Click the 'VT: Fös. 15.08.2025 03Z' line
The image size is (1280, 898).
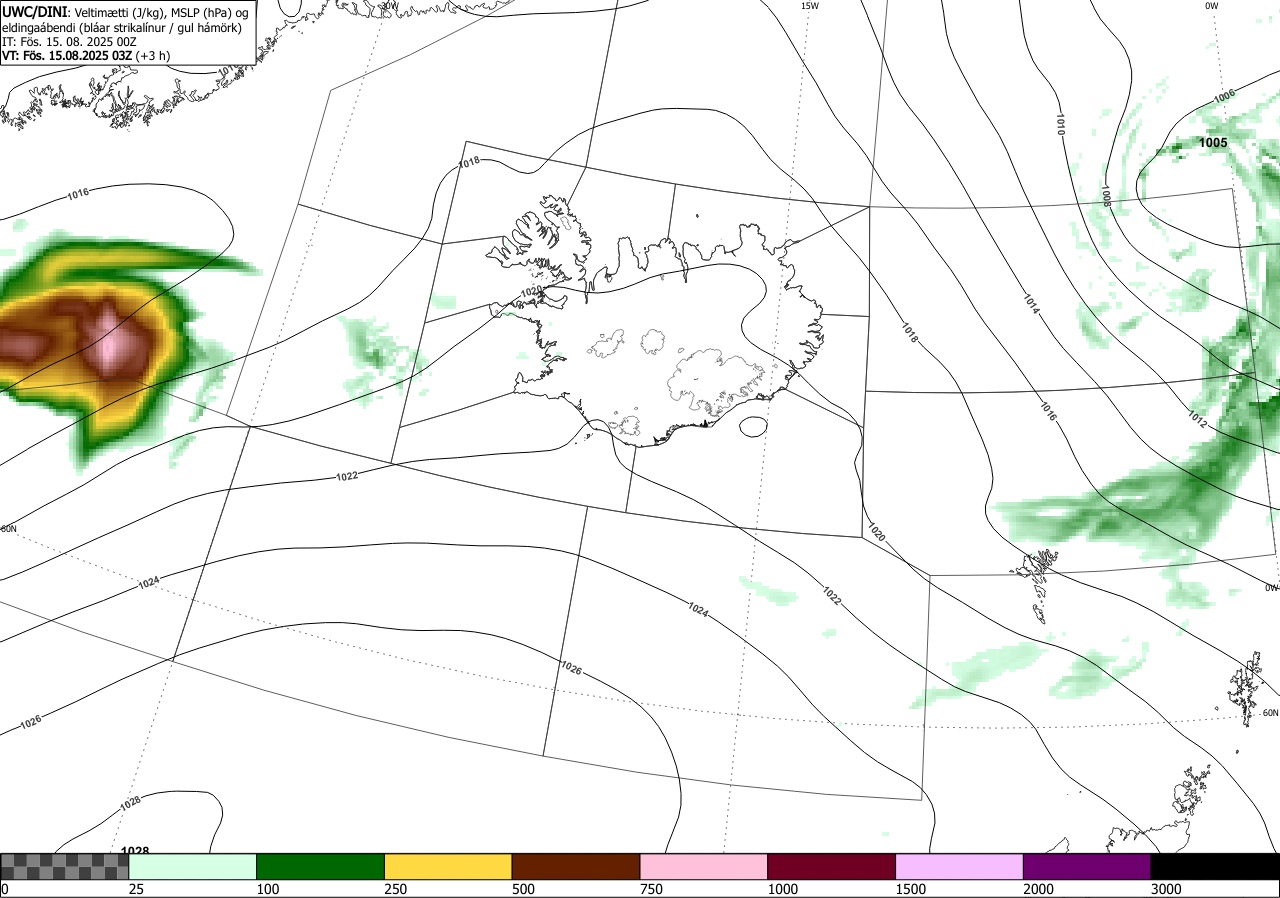pos(66,56)
